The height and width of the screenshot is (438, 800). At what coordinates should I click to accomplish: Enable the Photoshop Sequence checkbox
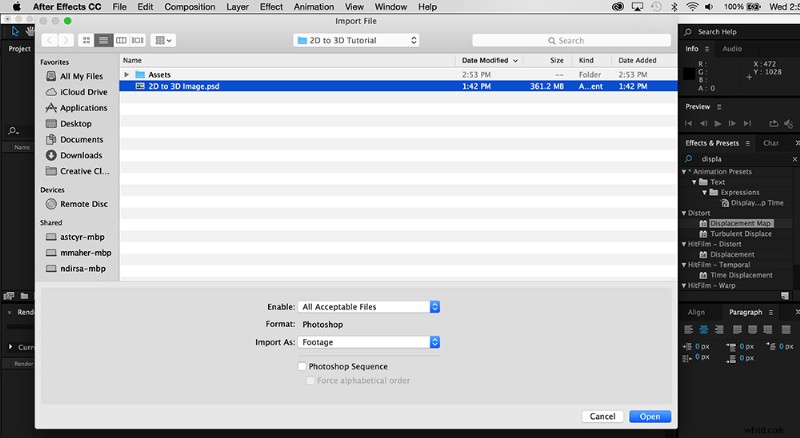[x=302, y=367]
